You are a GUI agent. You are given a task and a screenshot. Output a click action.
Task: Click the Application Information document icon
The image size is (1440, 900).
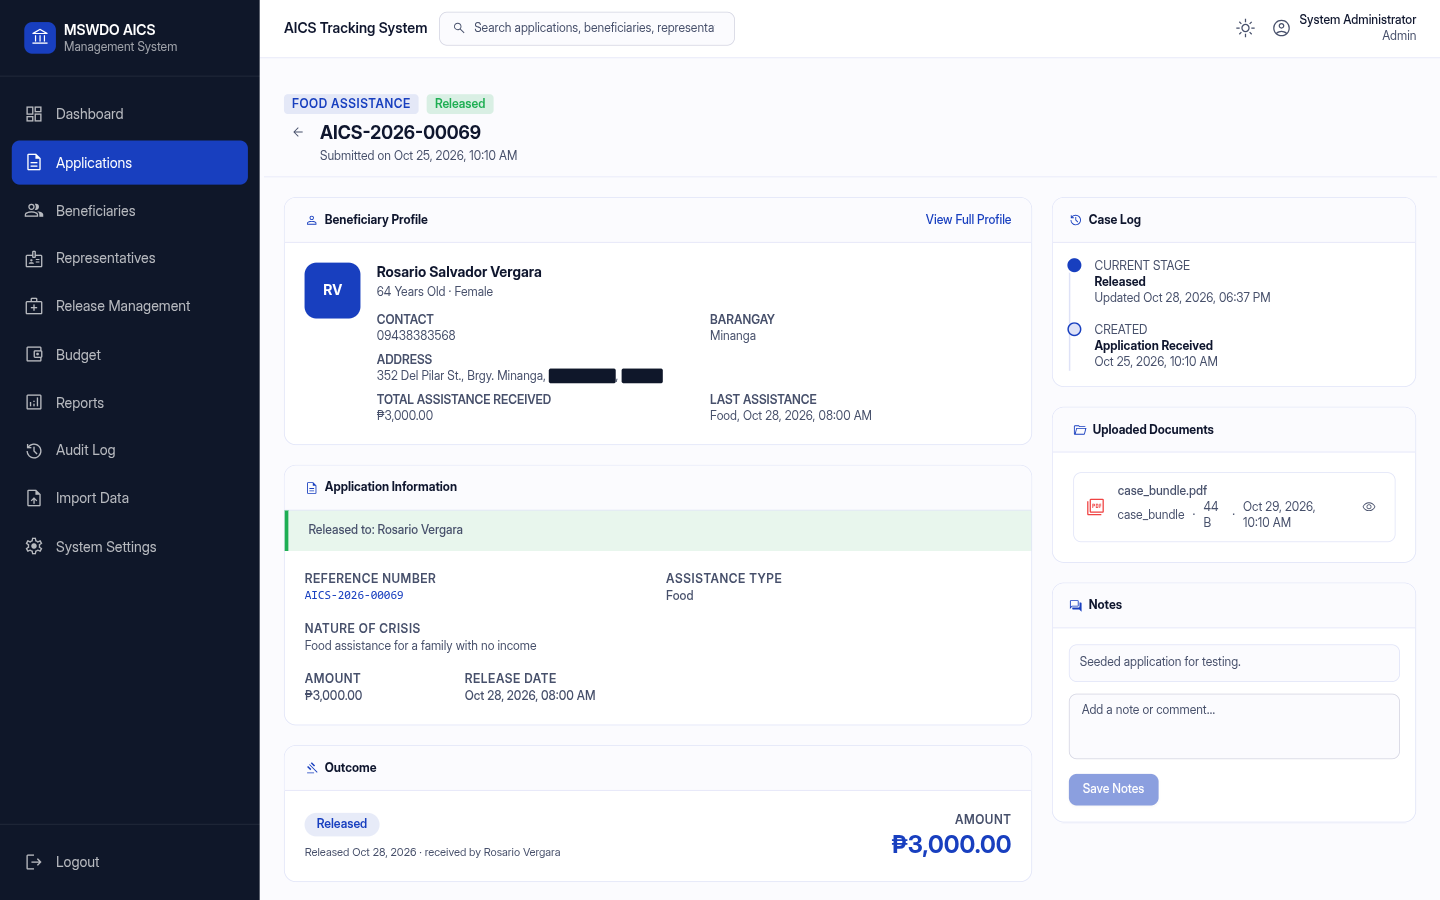(x=312, y=487)
